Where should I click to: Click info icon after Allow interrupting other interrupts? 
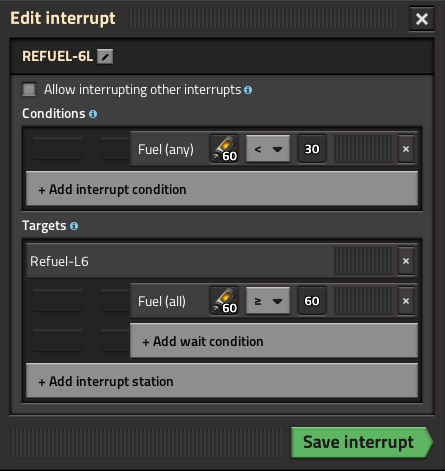pyautogui.click(x=248, y=90)
